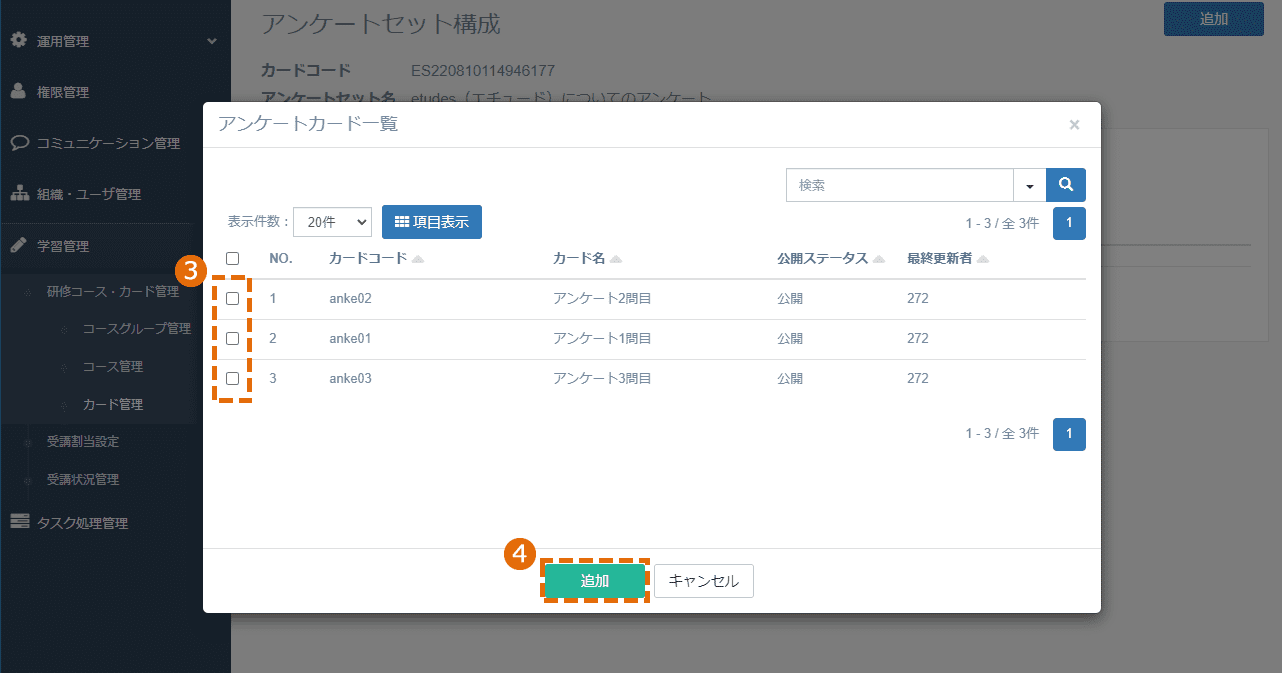
Task: Check the box for anke03 row
Action: (x=232, y=378)
